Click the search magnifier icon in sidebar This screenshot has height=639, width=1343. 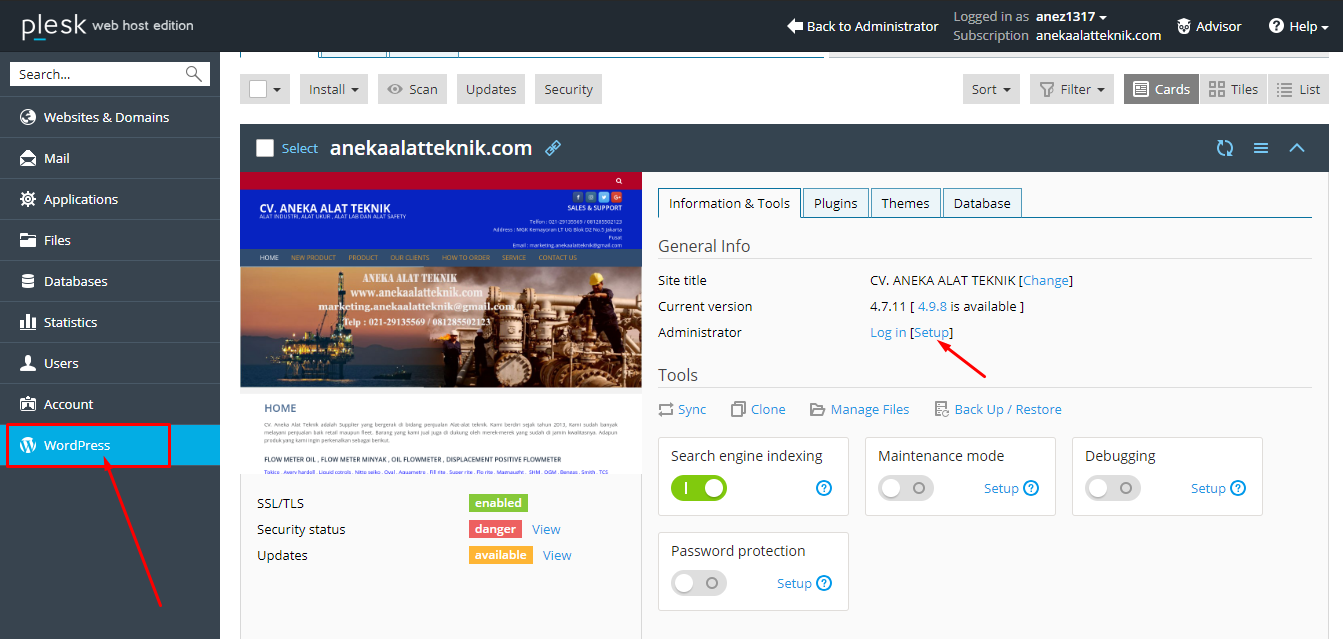pos(193,74)
